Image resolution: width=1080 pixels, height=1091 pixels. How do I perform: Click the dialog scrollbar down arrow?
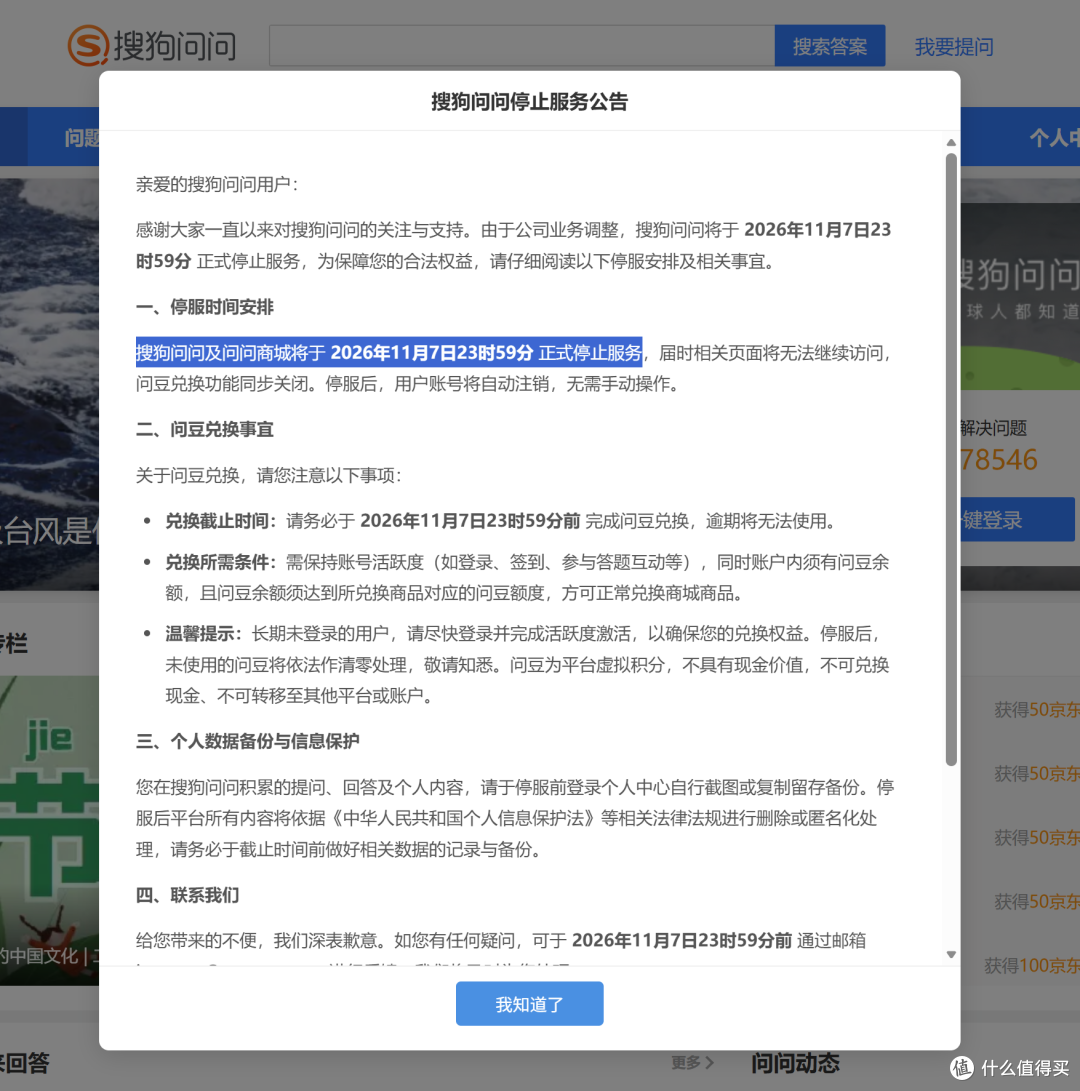(x=951, y=955)
